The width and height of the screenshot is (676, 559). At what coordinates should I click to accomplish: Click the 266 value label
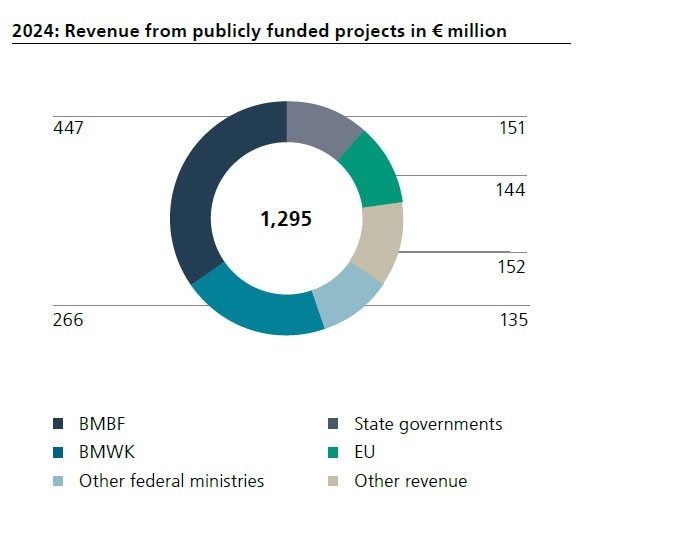(67, 320)
